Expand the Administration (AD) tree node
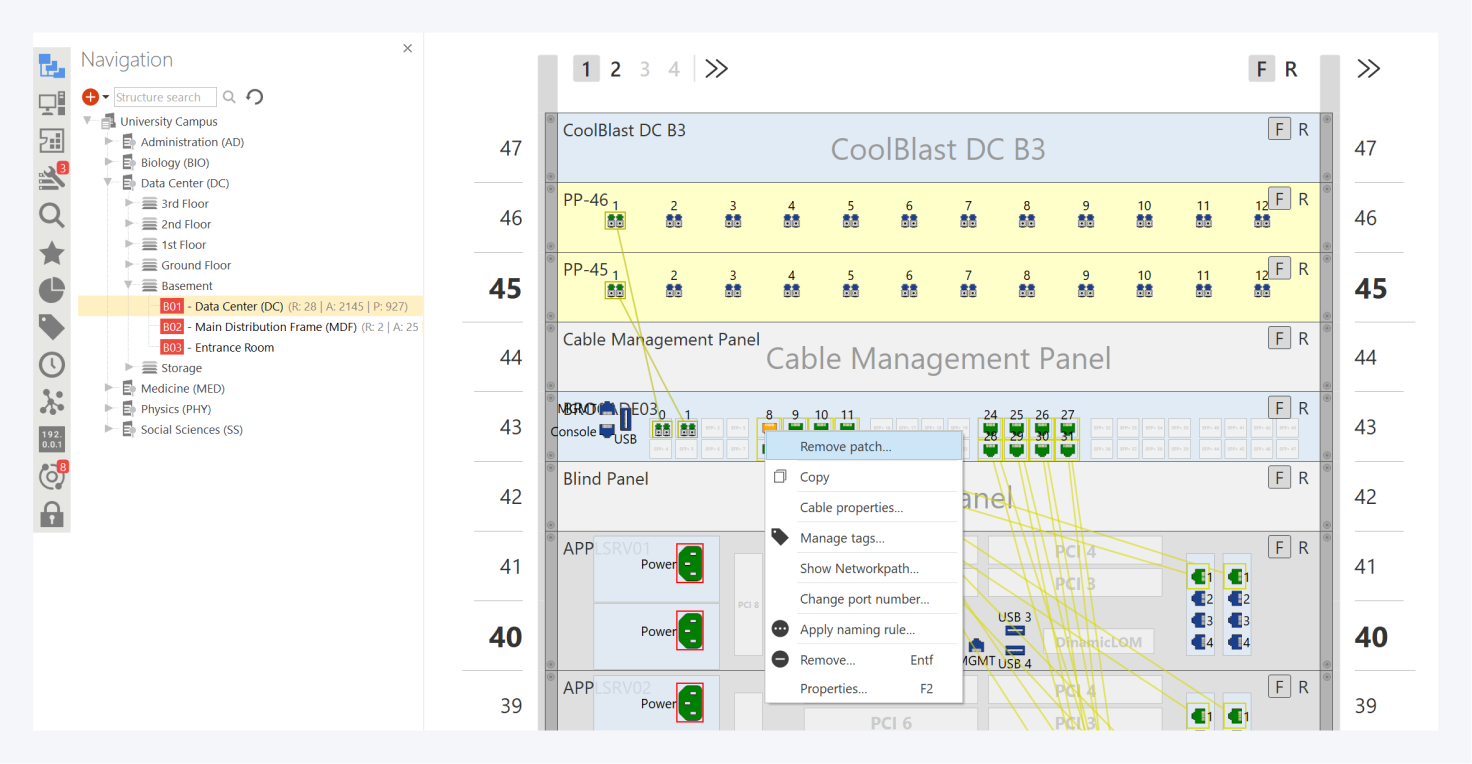This screenshot has width=1472, height=764. click(x=109, y=142)
